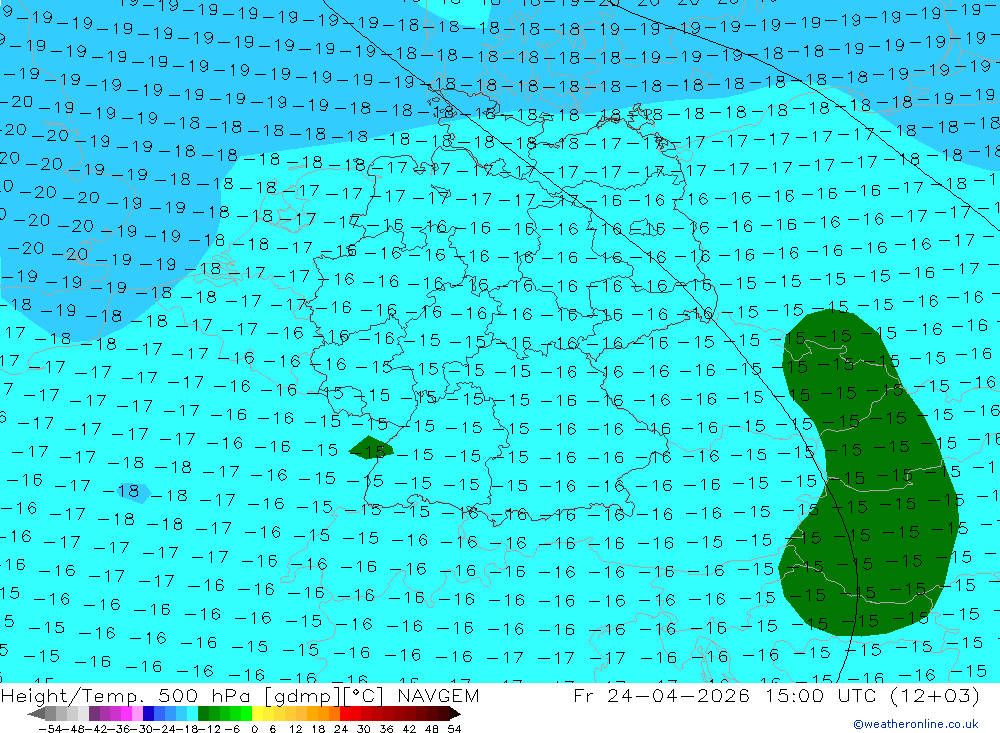The width and height of the screenshot is (1000, 733).
Task: Click the bright yellow swatch at 0
Action: tap(258, 713)
